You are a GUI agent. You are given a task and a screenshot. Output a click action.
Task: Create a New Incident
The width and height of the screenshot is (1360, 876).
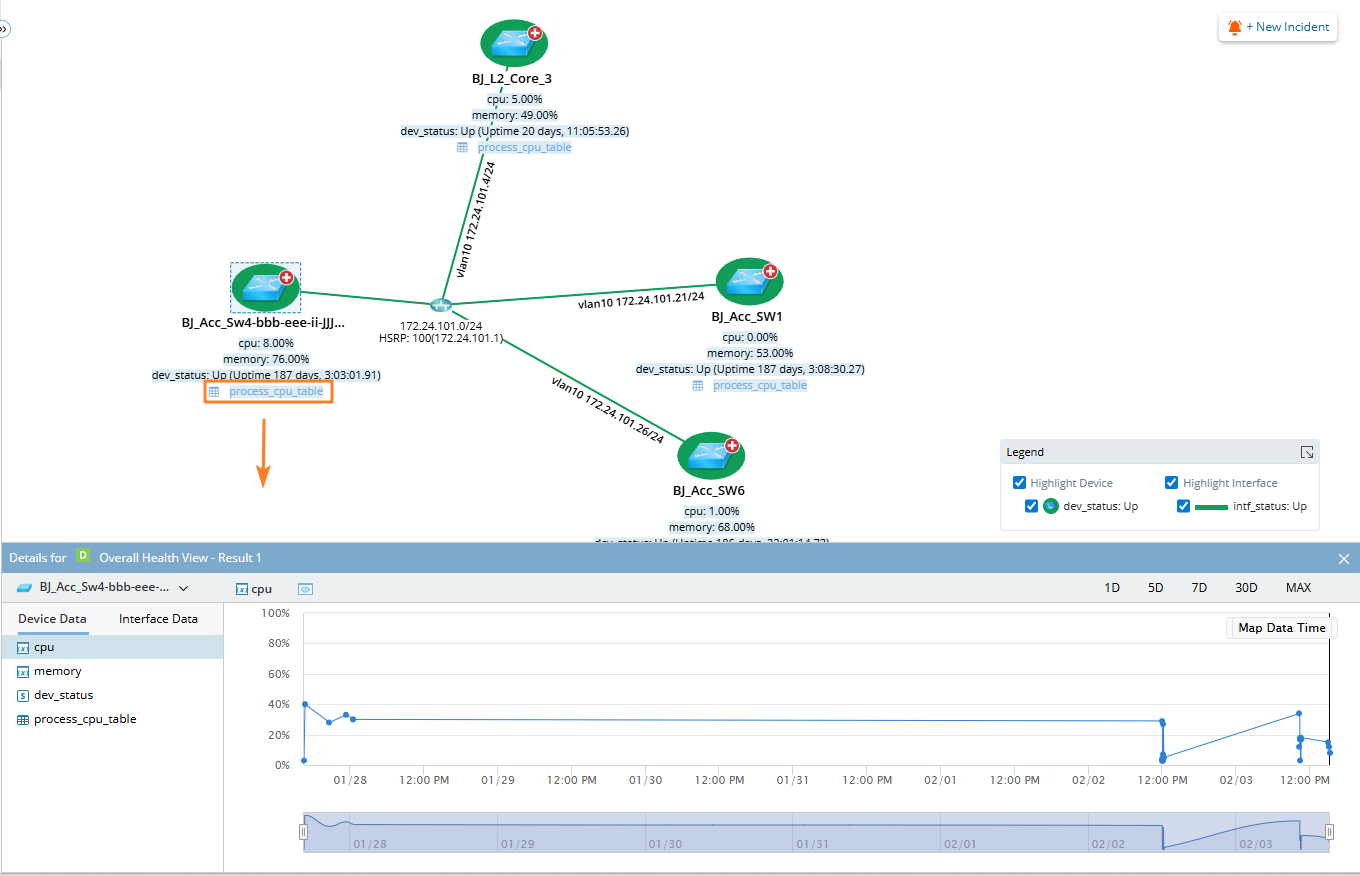coord(1278,27)
